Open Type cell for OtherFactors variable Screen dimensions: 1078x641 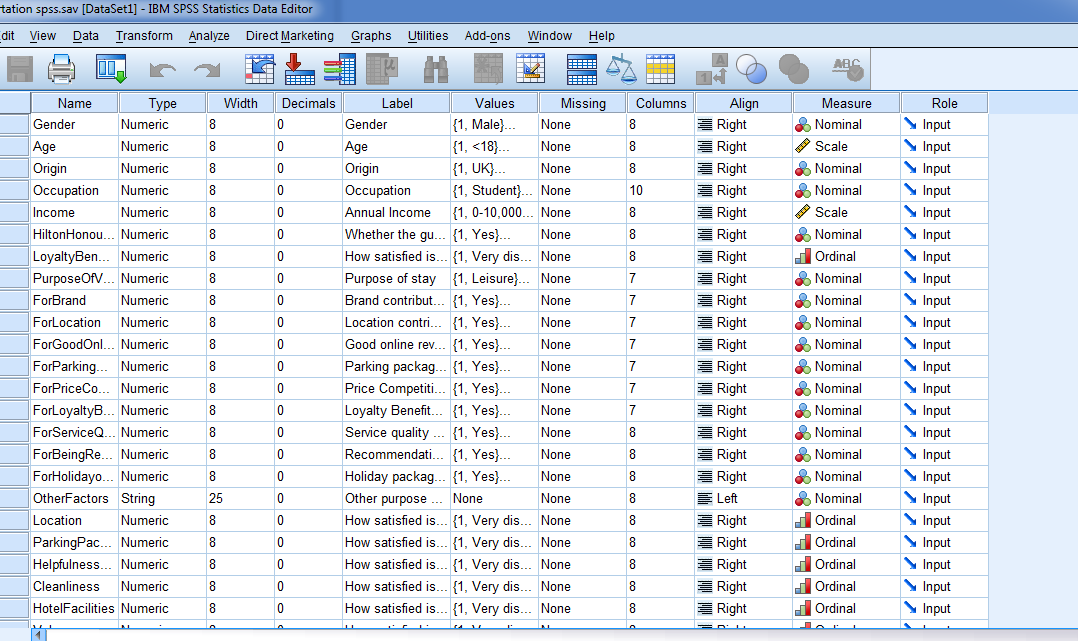pyautogui.click(x=162, y=499)
